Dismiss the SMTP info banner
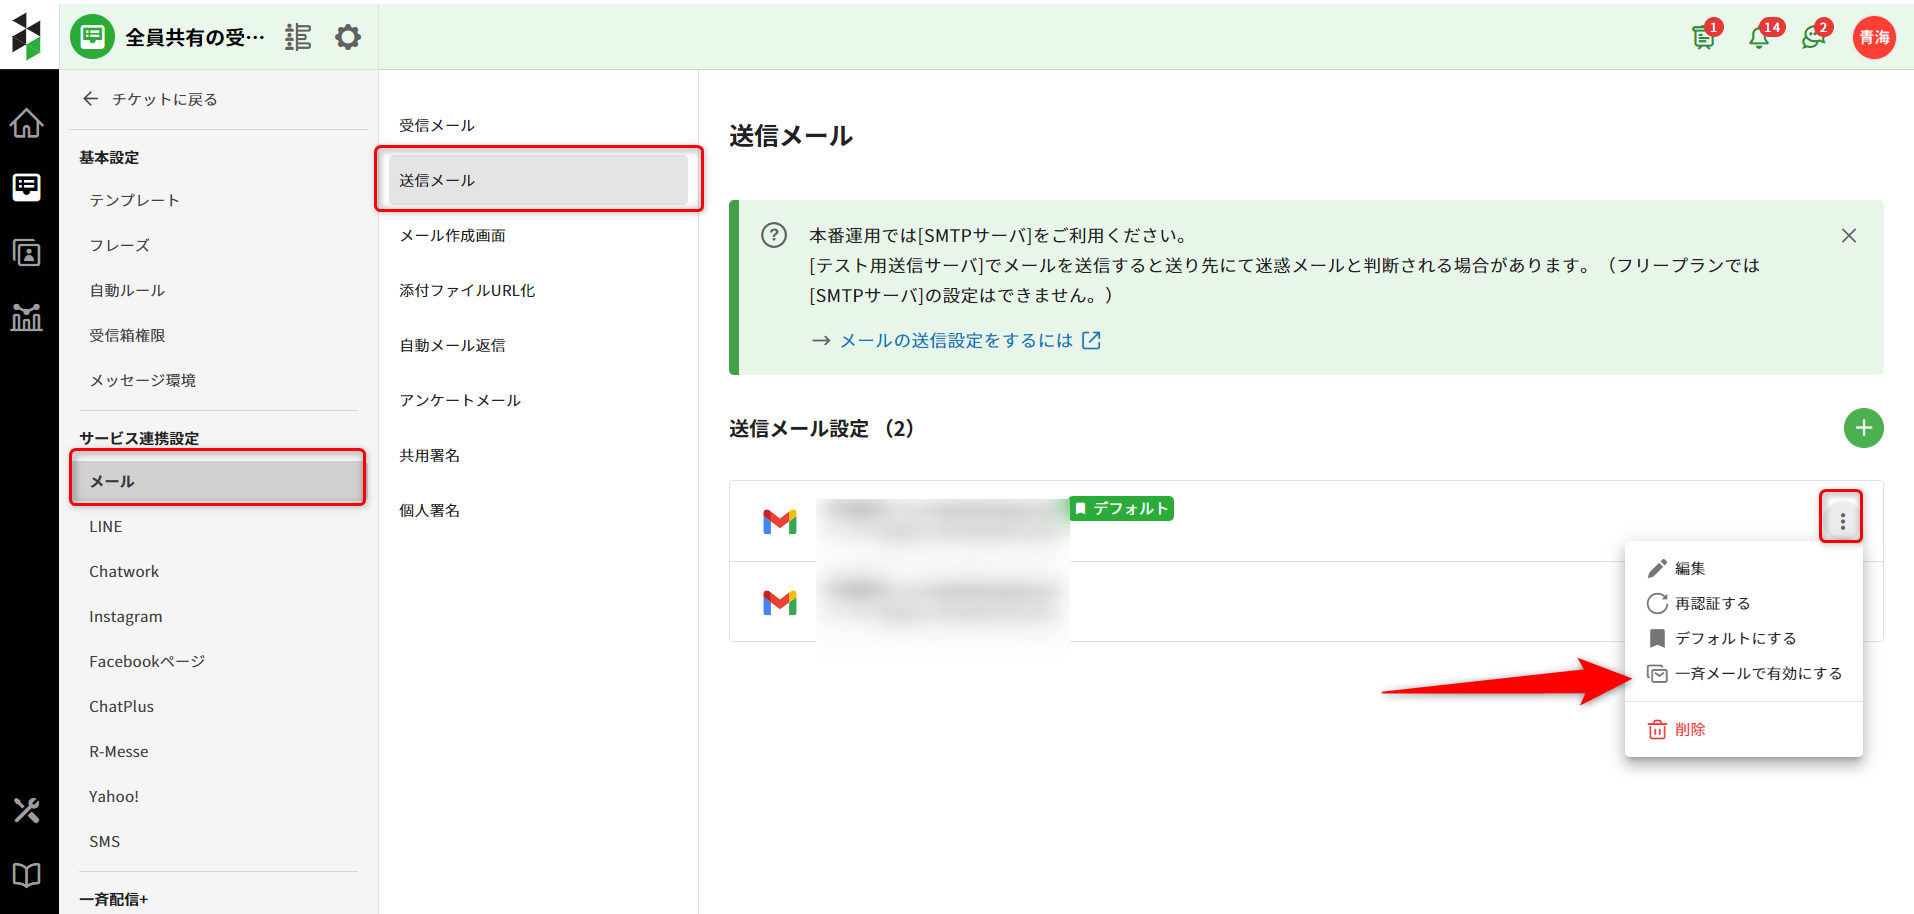The width and height of the screenshot is (1914, 914). [x=1848, y=236]
